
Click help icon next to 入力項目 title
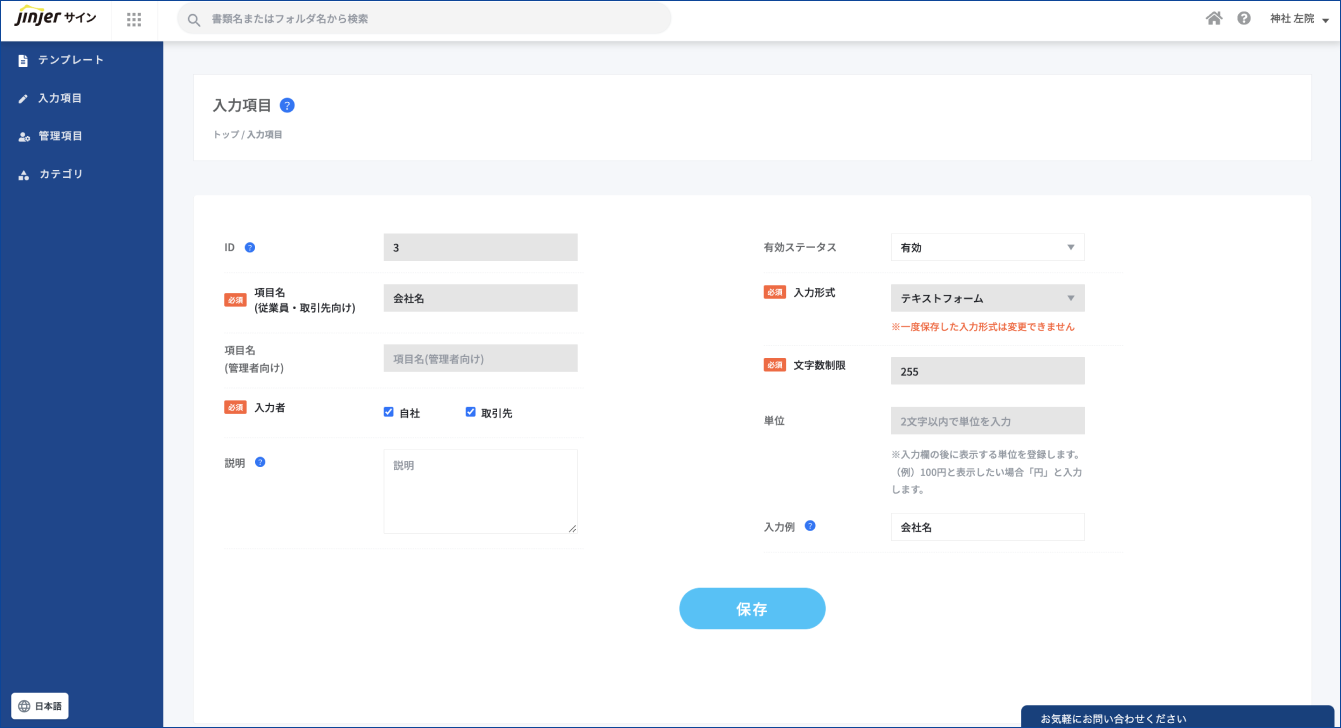pyautogui.click(x=287, y=105)
